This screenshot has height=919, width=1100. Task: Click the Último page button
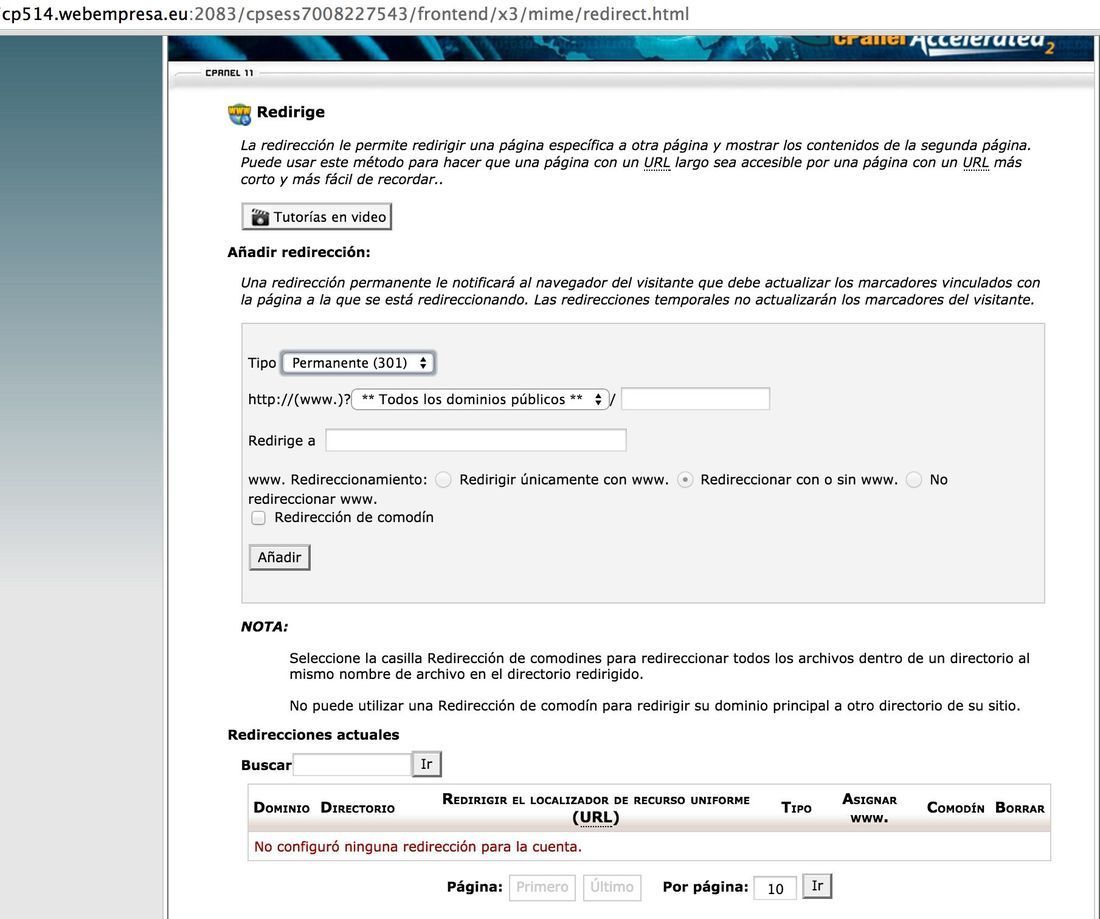612,887
